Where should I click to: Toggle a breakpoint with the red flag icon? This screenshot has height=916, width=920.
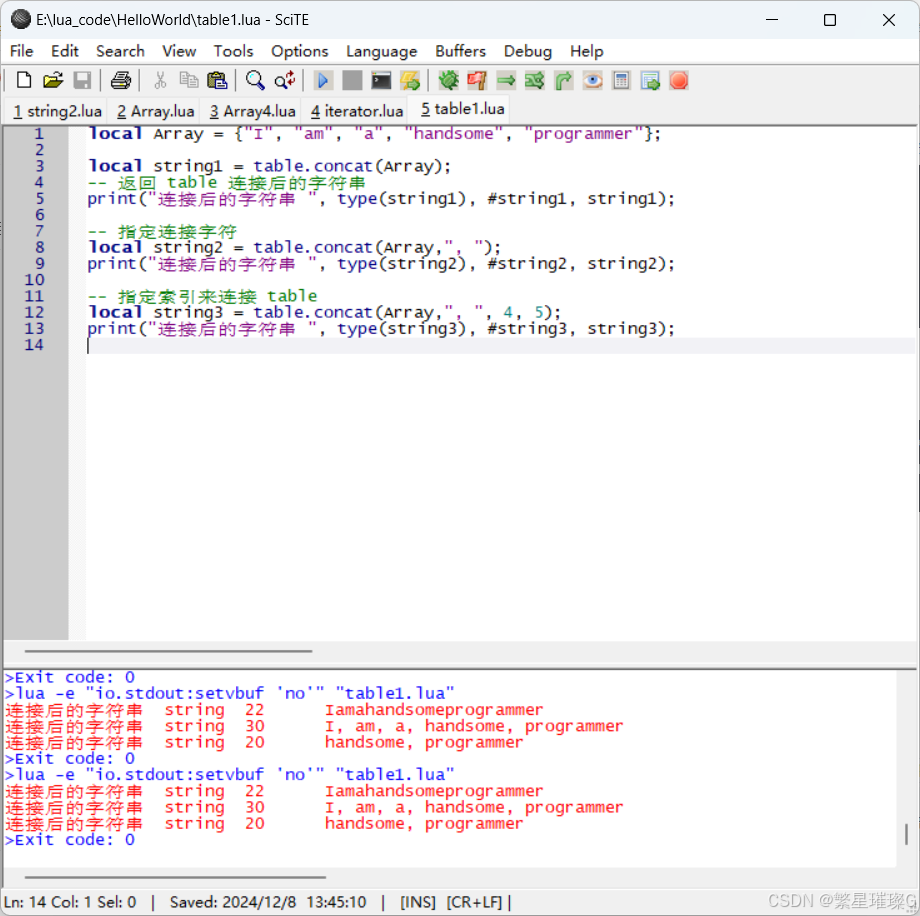[x=476, y=80]
